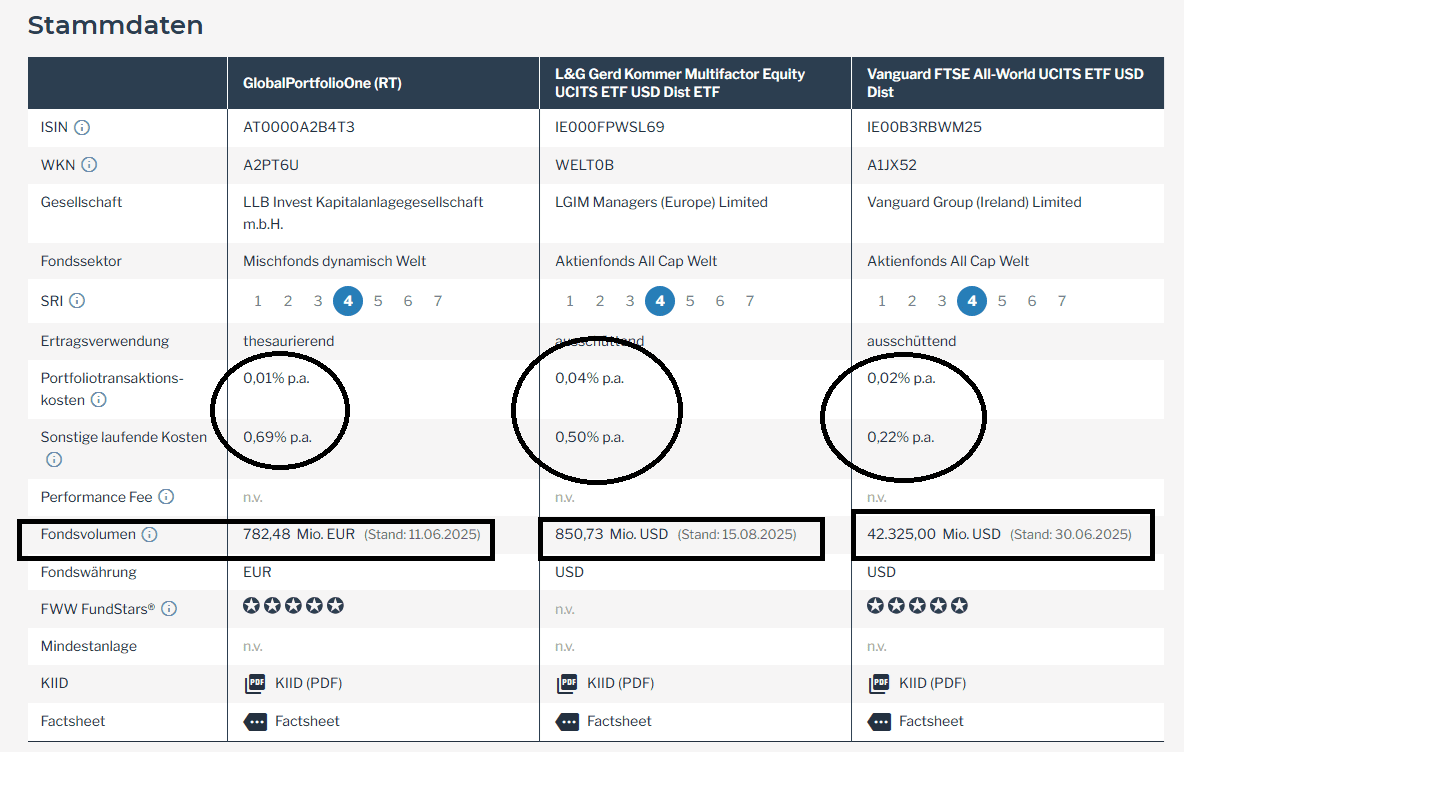Viewport: 1440px width, 786px height.
Task: Open Factsheet link for GlobalPortfolioOne
Action: click(x=307, y=721)
